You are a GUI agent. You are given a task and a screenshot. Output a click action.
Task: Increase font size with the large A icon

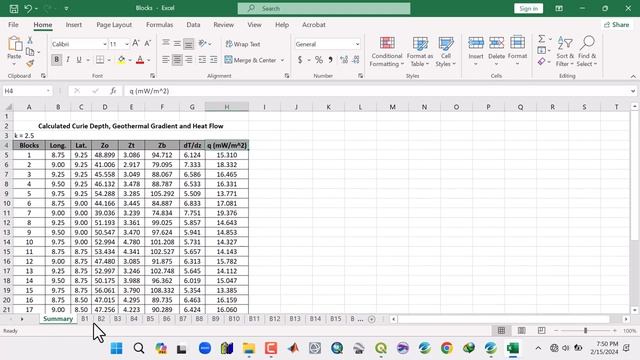coord(136,43)
